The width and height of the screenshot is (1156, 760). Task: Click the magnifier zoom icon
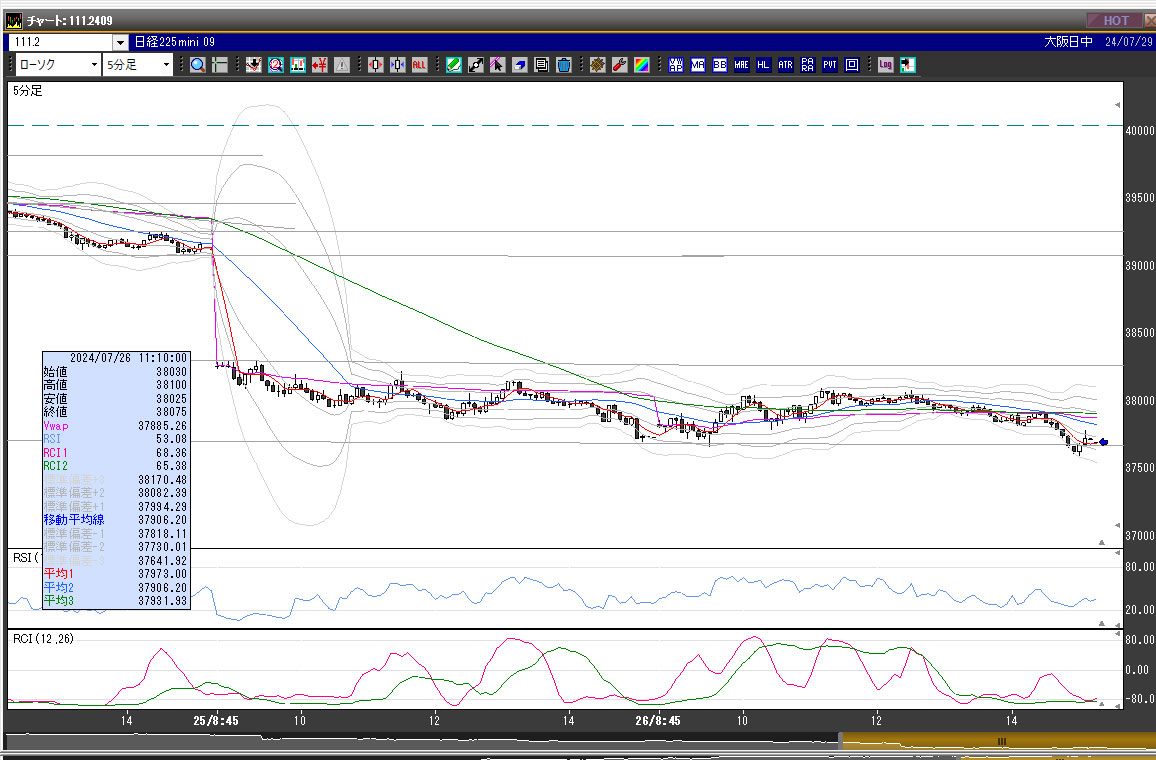198,65
